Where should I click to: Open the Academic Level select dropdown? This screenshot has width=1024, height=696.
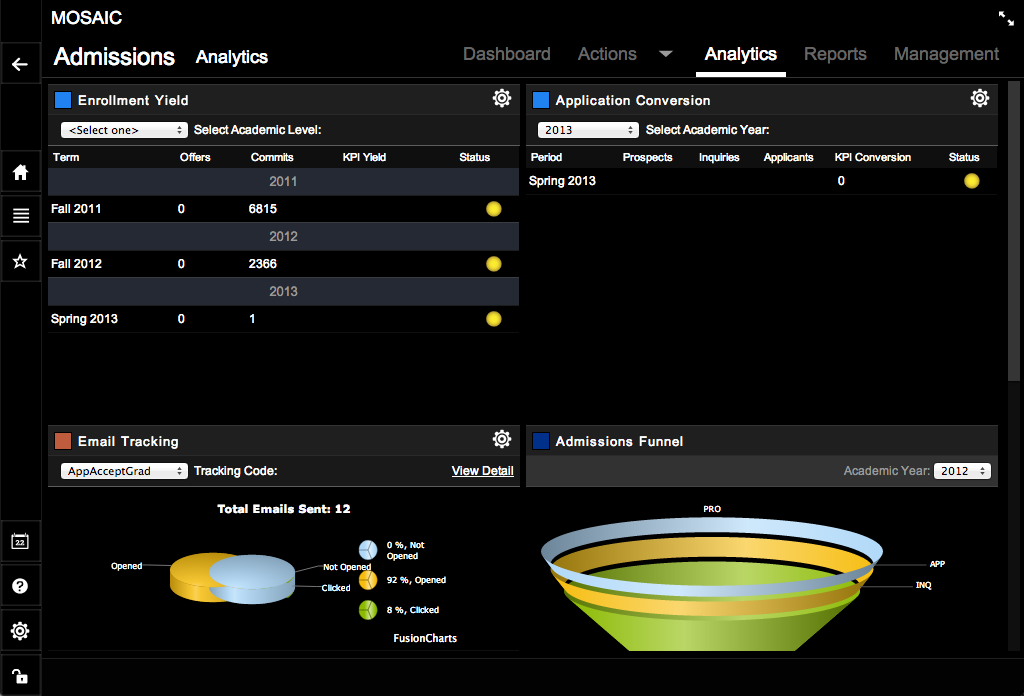[124, 130]
